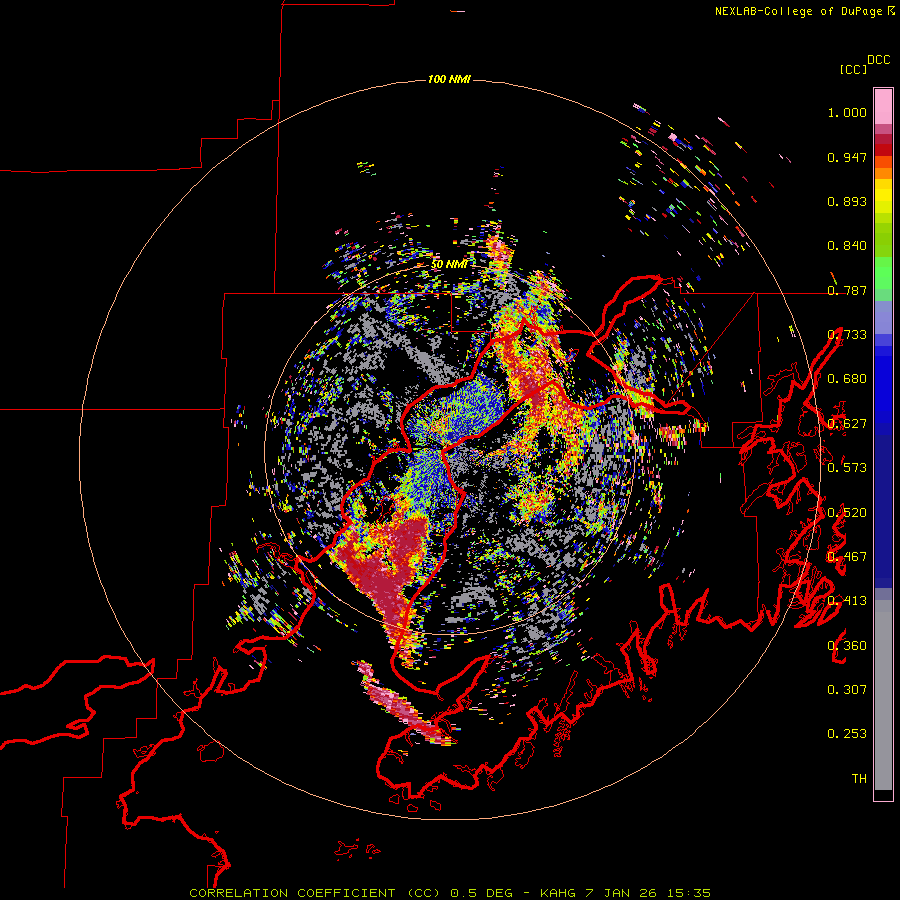Click the 0.680 legend value
The width and height of the screenshot is (900, 900).
847,379
